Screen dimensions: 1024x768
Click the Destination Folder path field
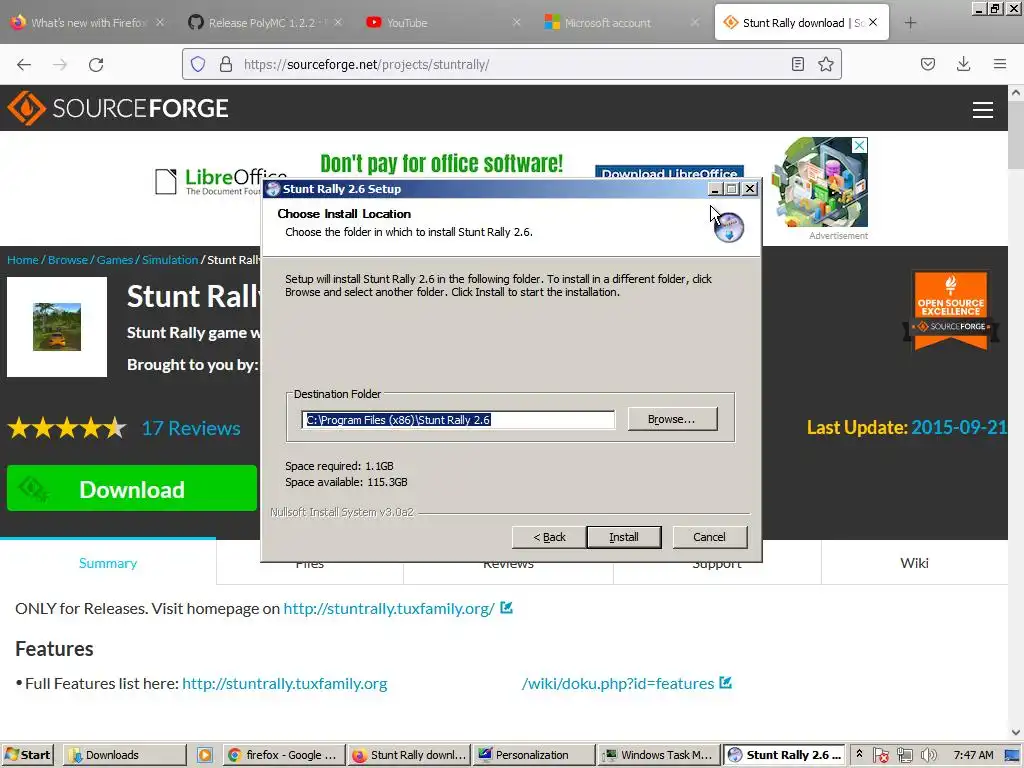coord(458,419)
